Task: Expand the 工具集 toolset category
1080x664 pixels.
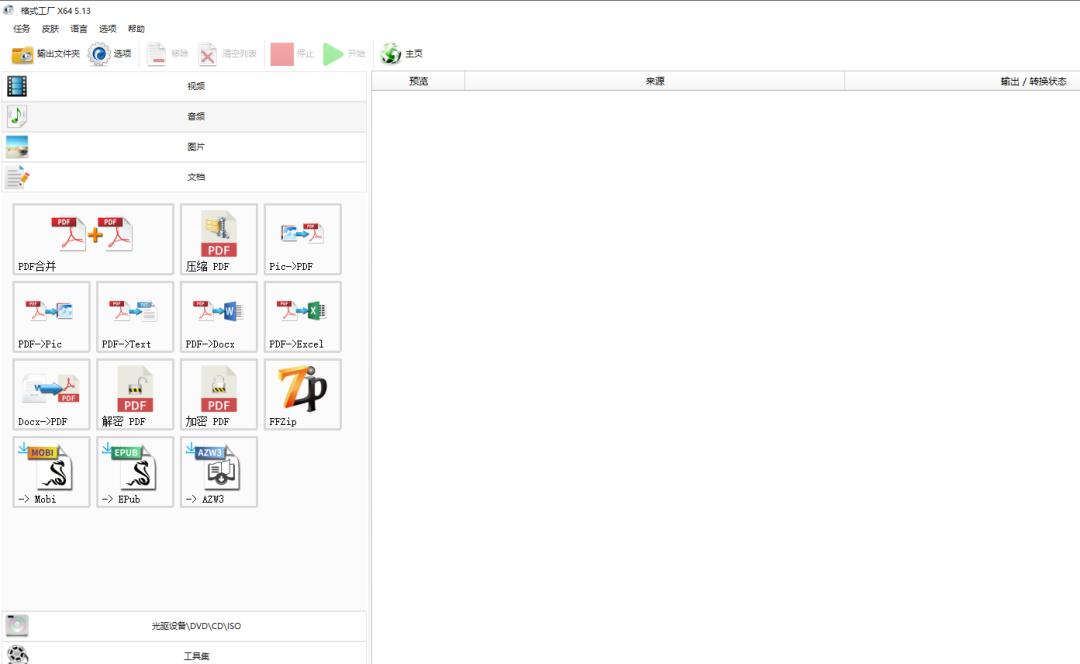Action: (x=184, y=654)
